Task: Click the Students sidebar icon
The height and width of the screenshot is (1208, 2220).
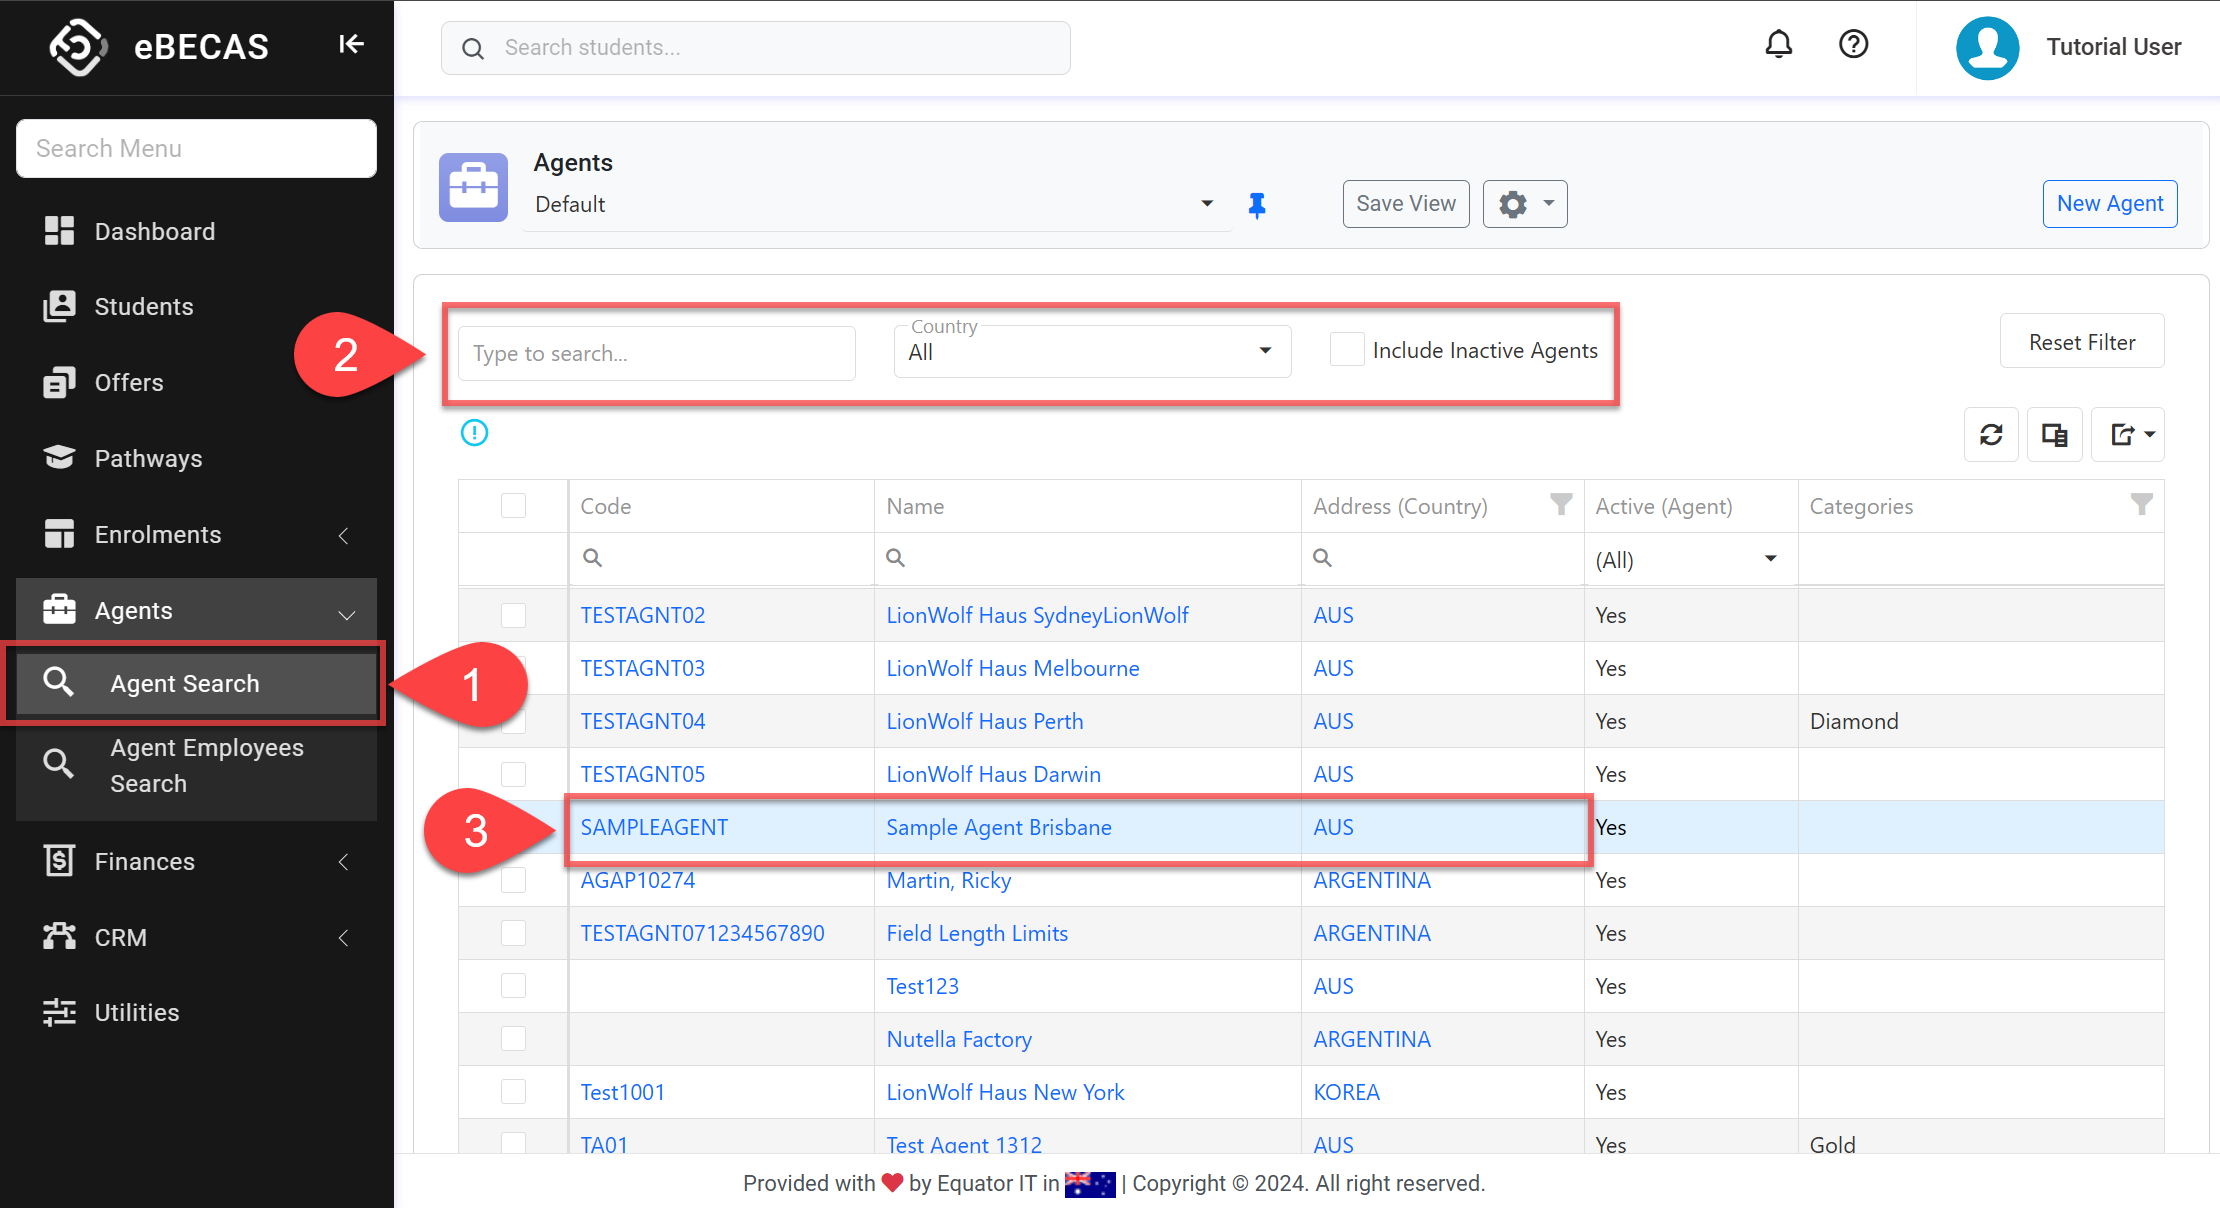Action: (59, 306)
